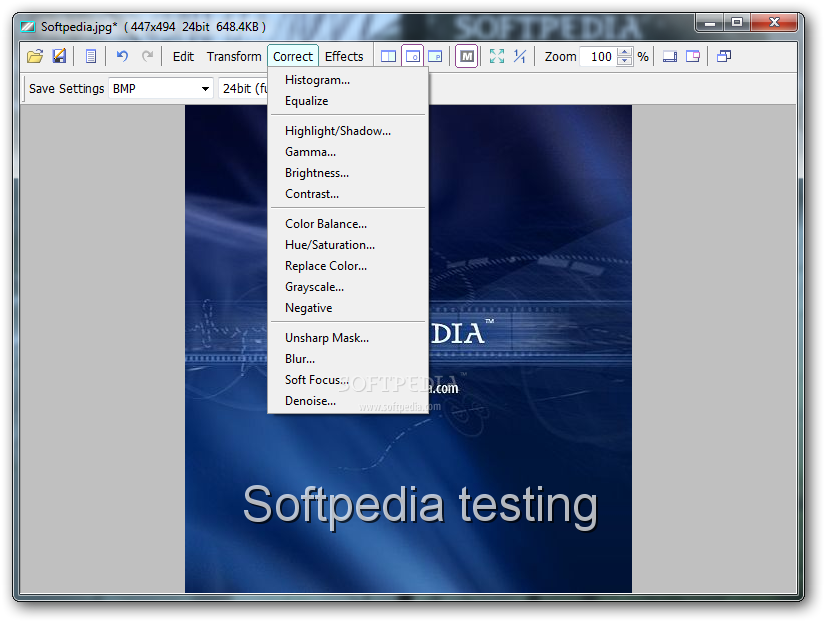
Task: Open the Edit menu
Action: pyautogui.click(x=183, y=56)
